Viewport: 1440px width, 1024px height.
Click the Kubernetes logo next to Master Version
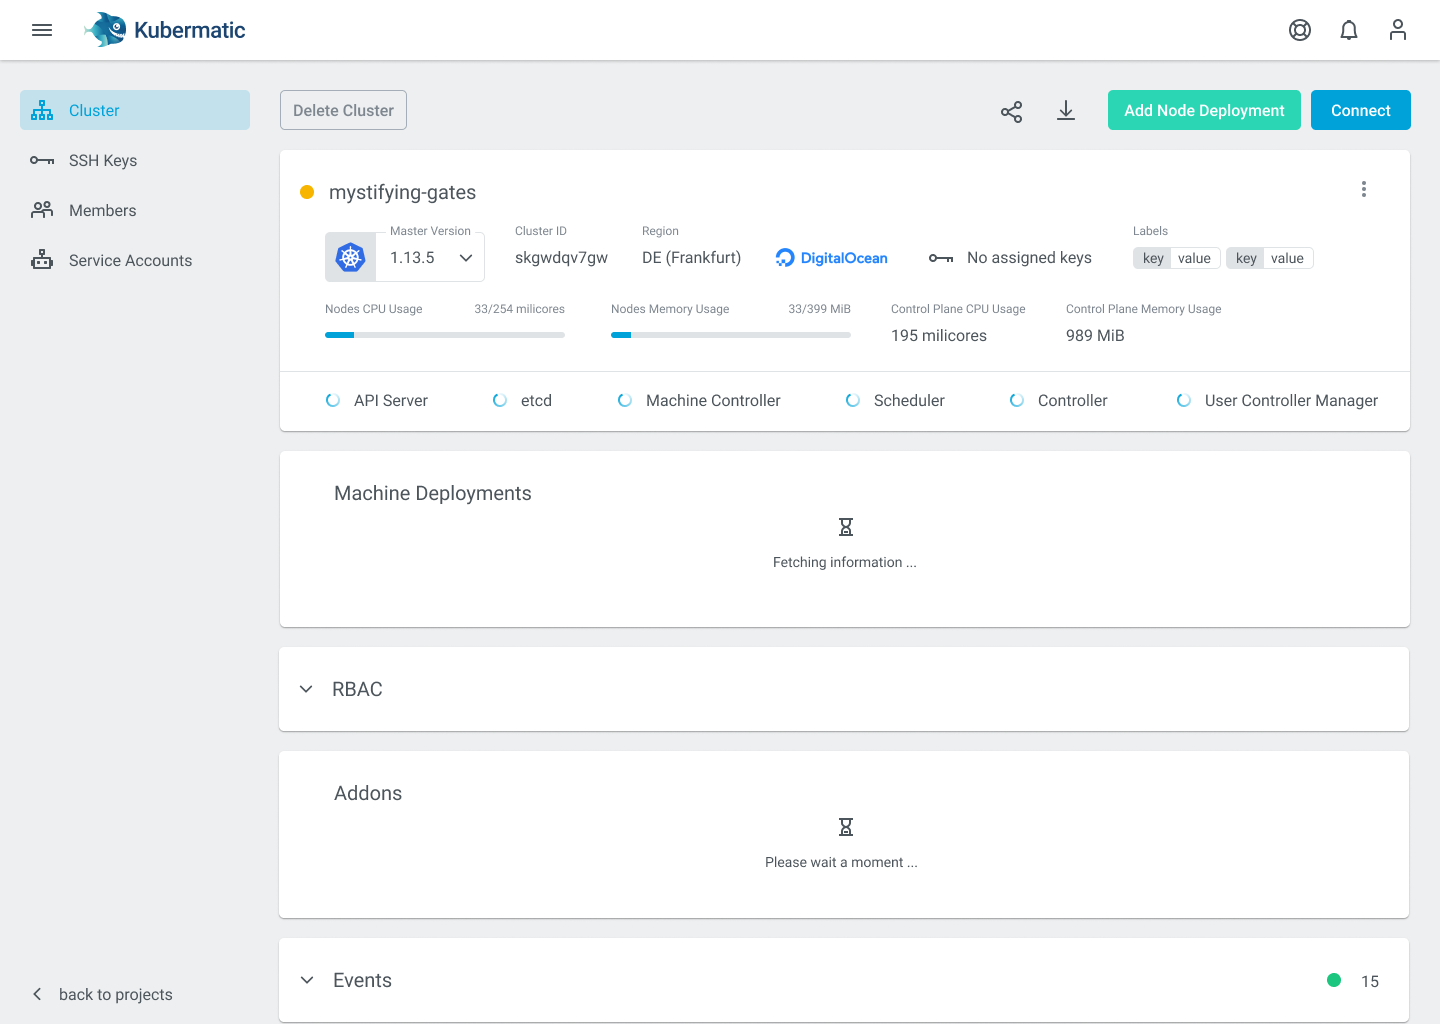(350, 257)
